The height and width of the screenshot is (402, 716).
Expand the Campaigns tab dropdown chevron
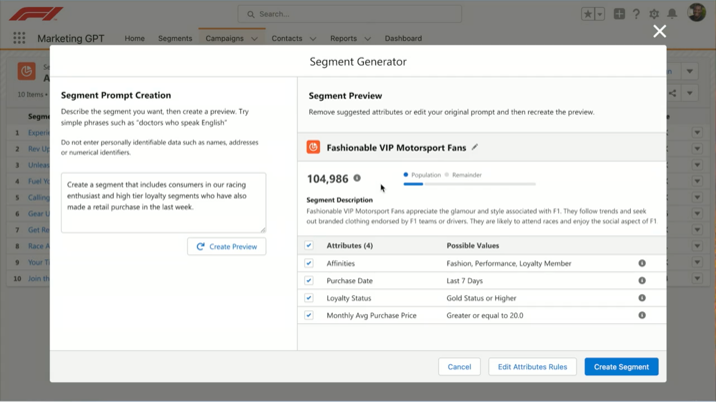pos(254,39)
